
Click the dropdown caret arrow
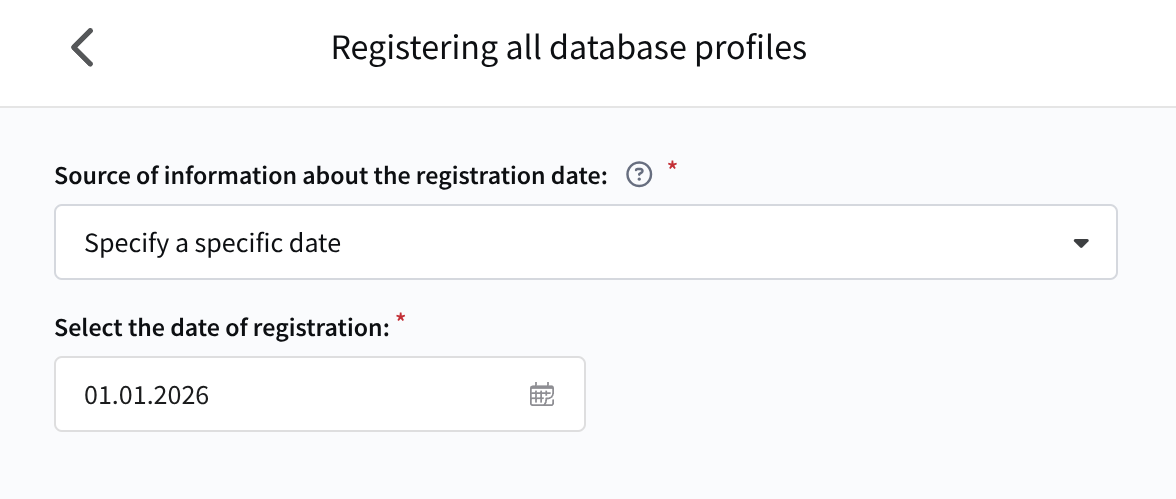coord(1080,243)
